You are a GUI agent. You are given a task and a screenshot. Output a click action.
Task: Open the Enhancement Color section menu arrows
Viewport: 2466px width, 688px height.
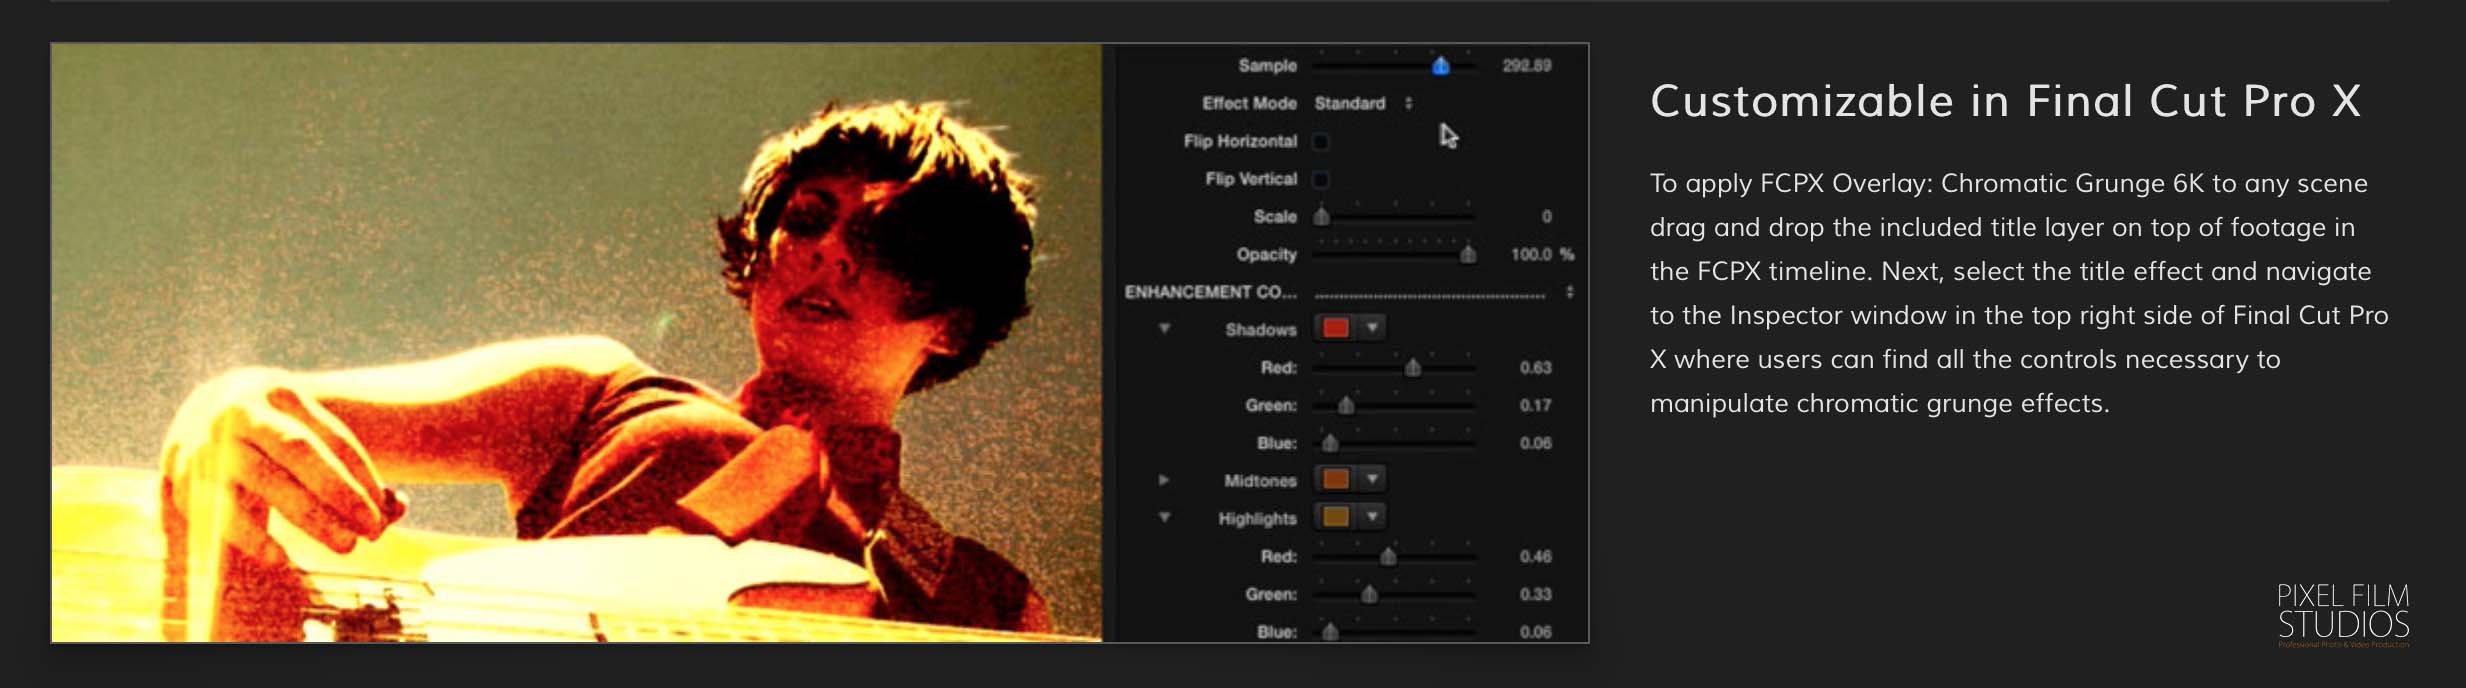coord(1570,292)
